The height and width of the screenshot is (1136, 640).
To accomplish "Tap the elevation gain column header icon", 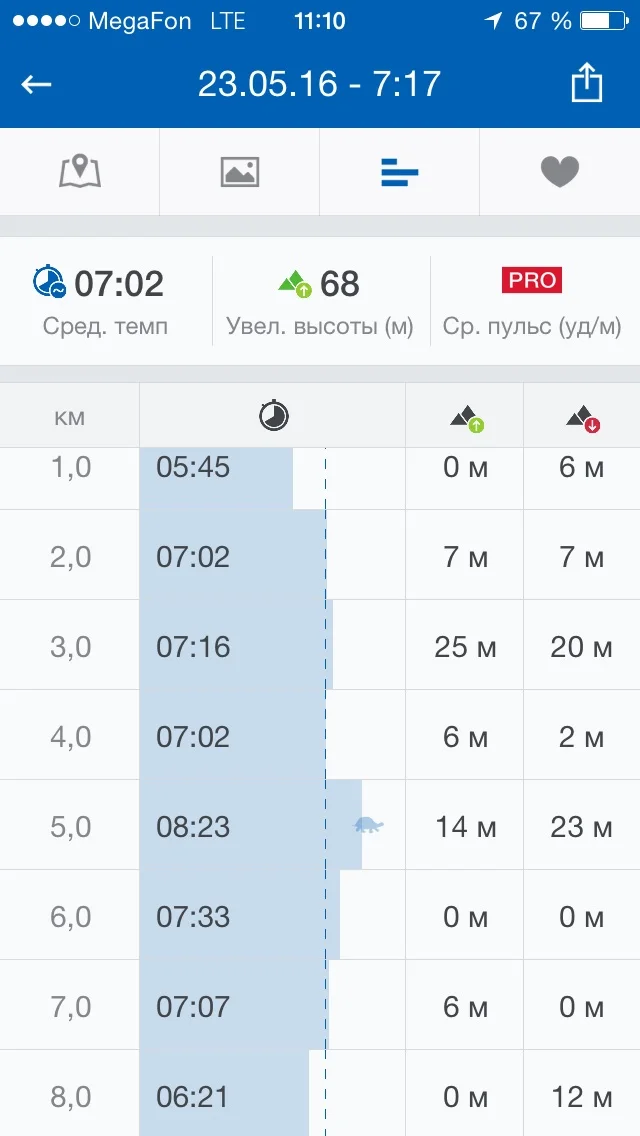I will click(x=465, y=418).
